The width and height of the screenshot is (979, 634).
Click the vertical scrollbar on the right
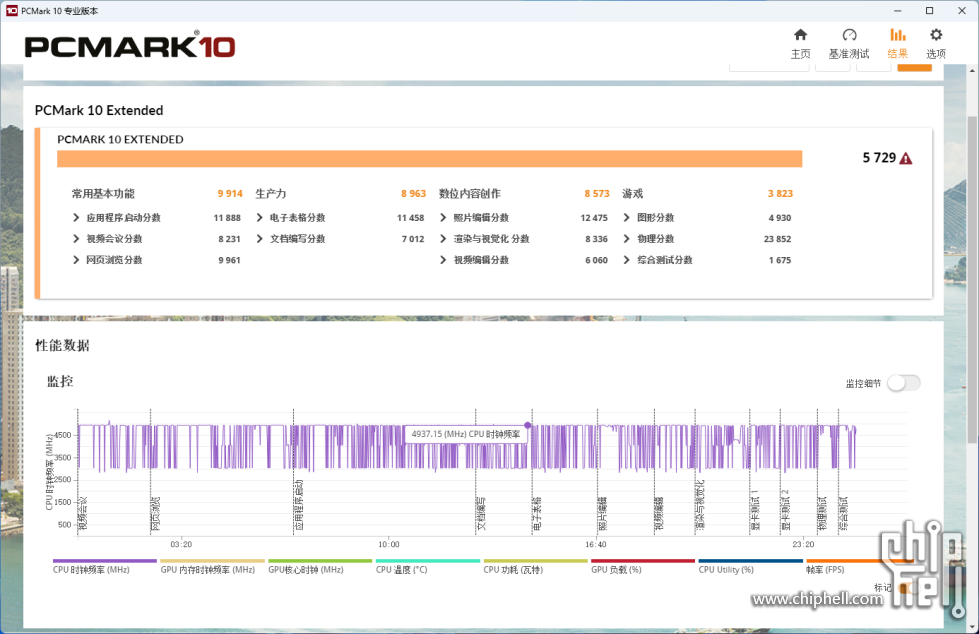tap(971, 250)
